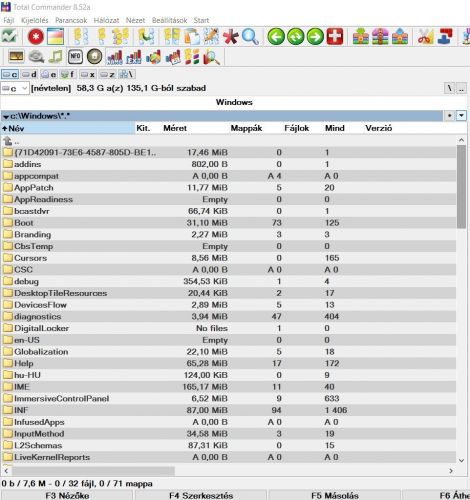Viewport: 470px width, 500px height.
Task: Switch to drive d button
Action: pyautogui.click(x=29, y=74)
